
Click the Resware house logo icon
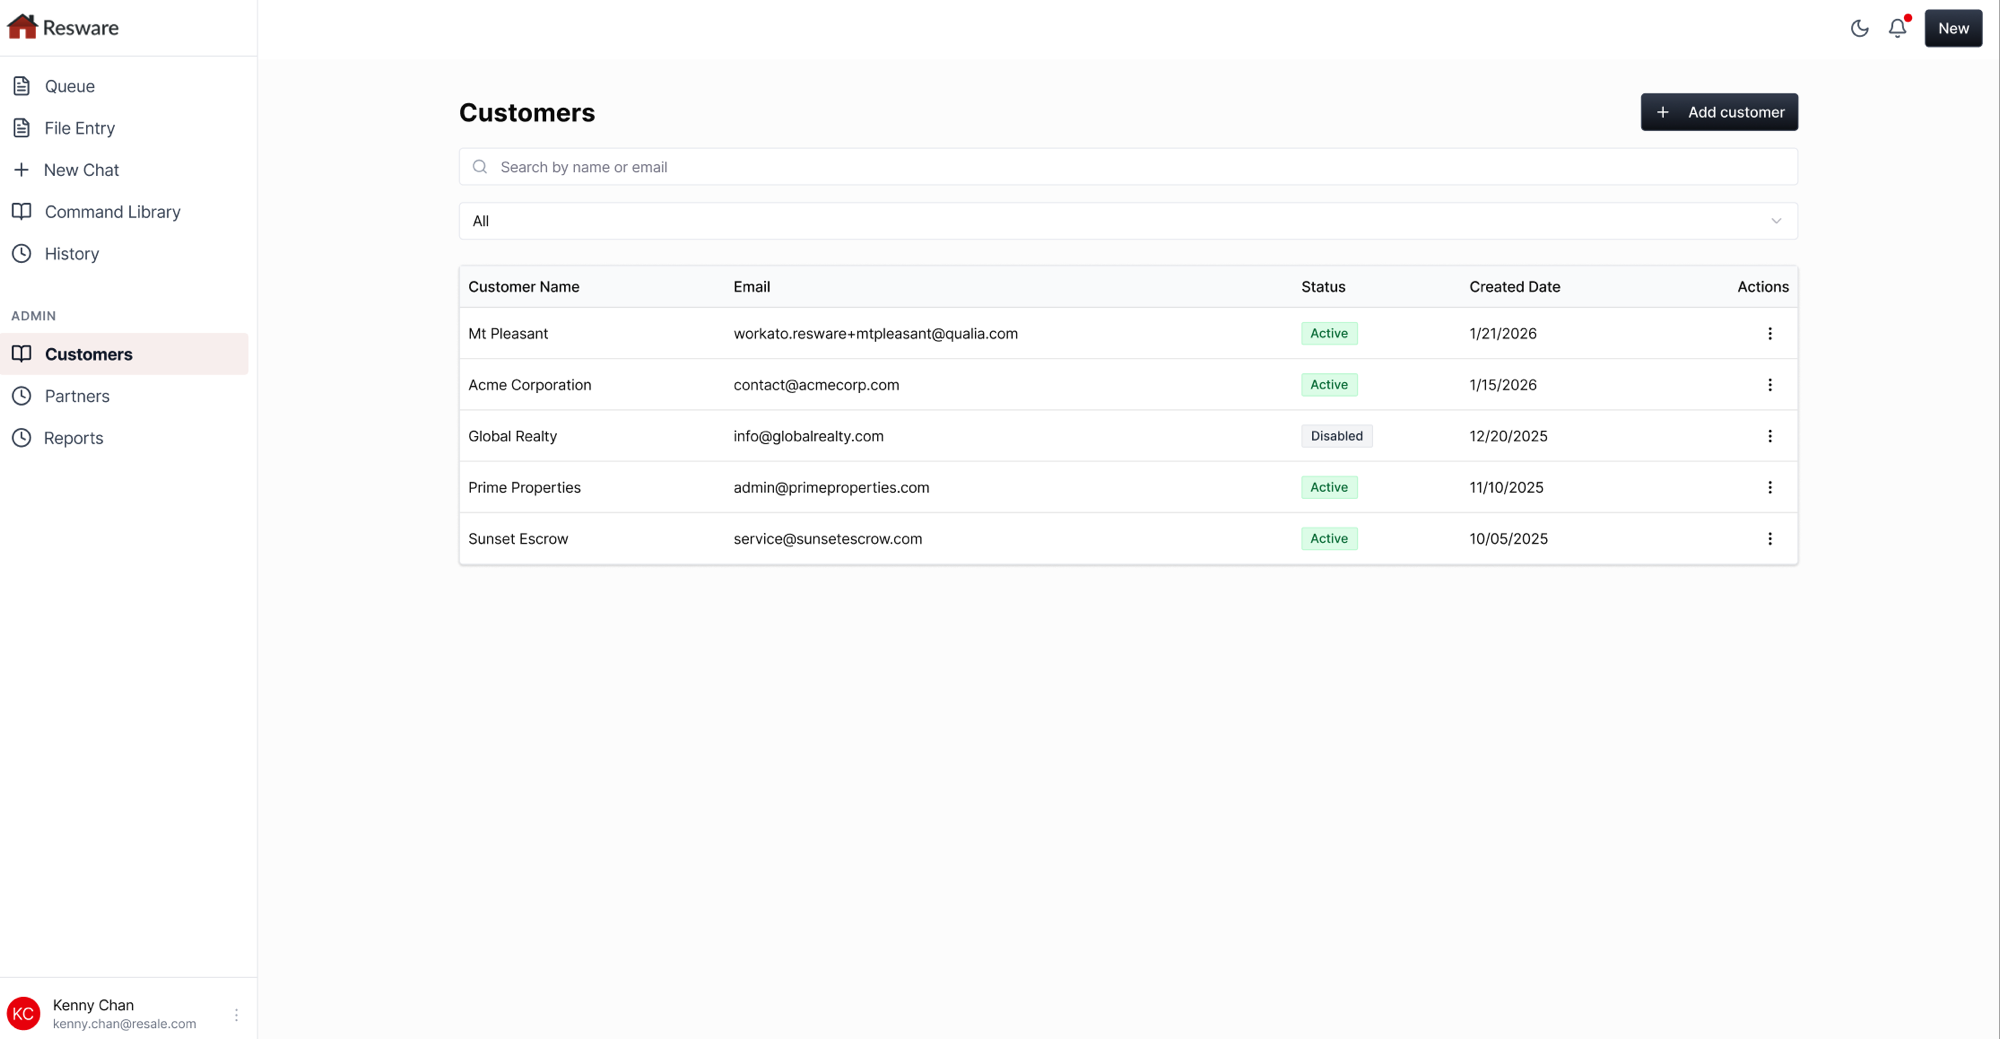click(x=22, y=27)
